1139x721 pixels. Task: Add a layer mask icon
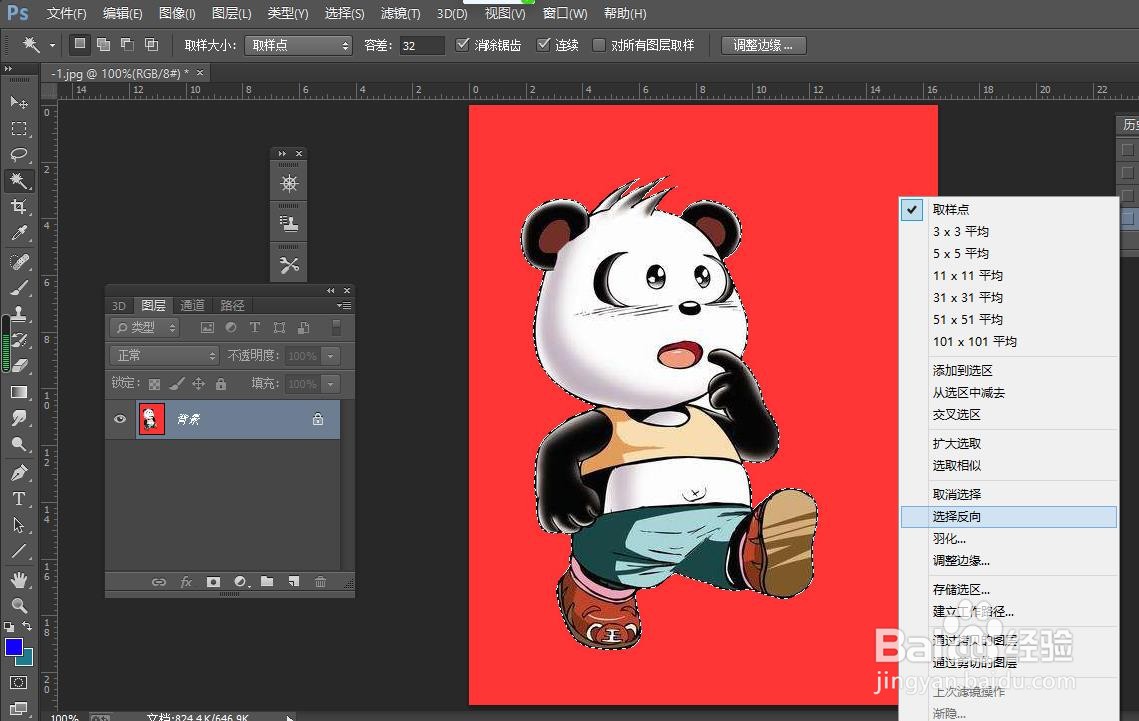click(213, 582)
